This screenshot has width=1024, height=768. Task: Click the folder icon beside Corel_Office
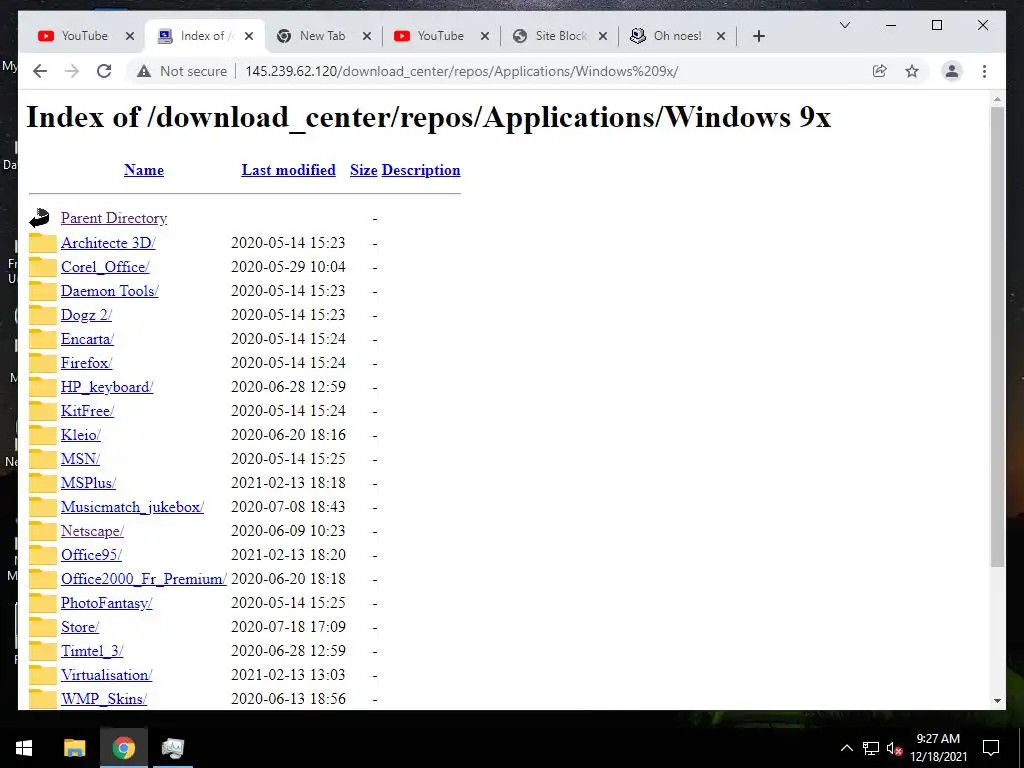(x=42, y=266)
